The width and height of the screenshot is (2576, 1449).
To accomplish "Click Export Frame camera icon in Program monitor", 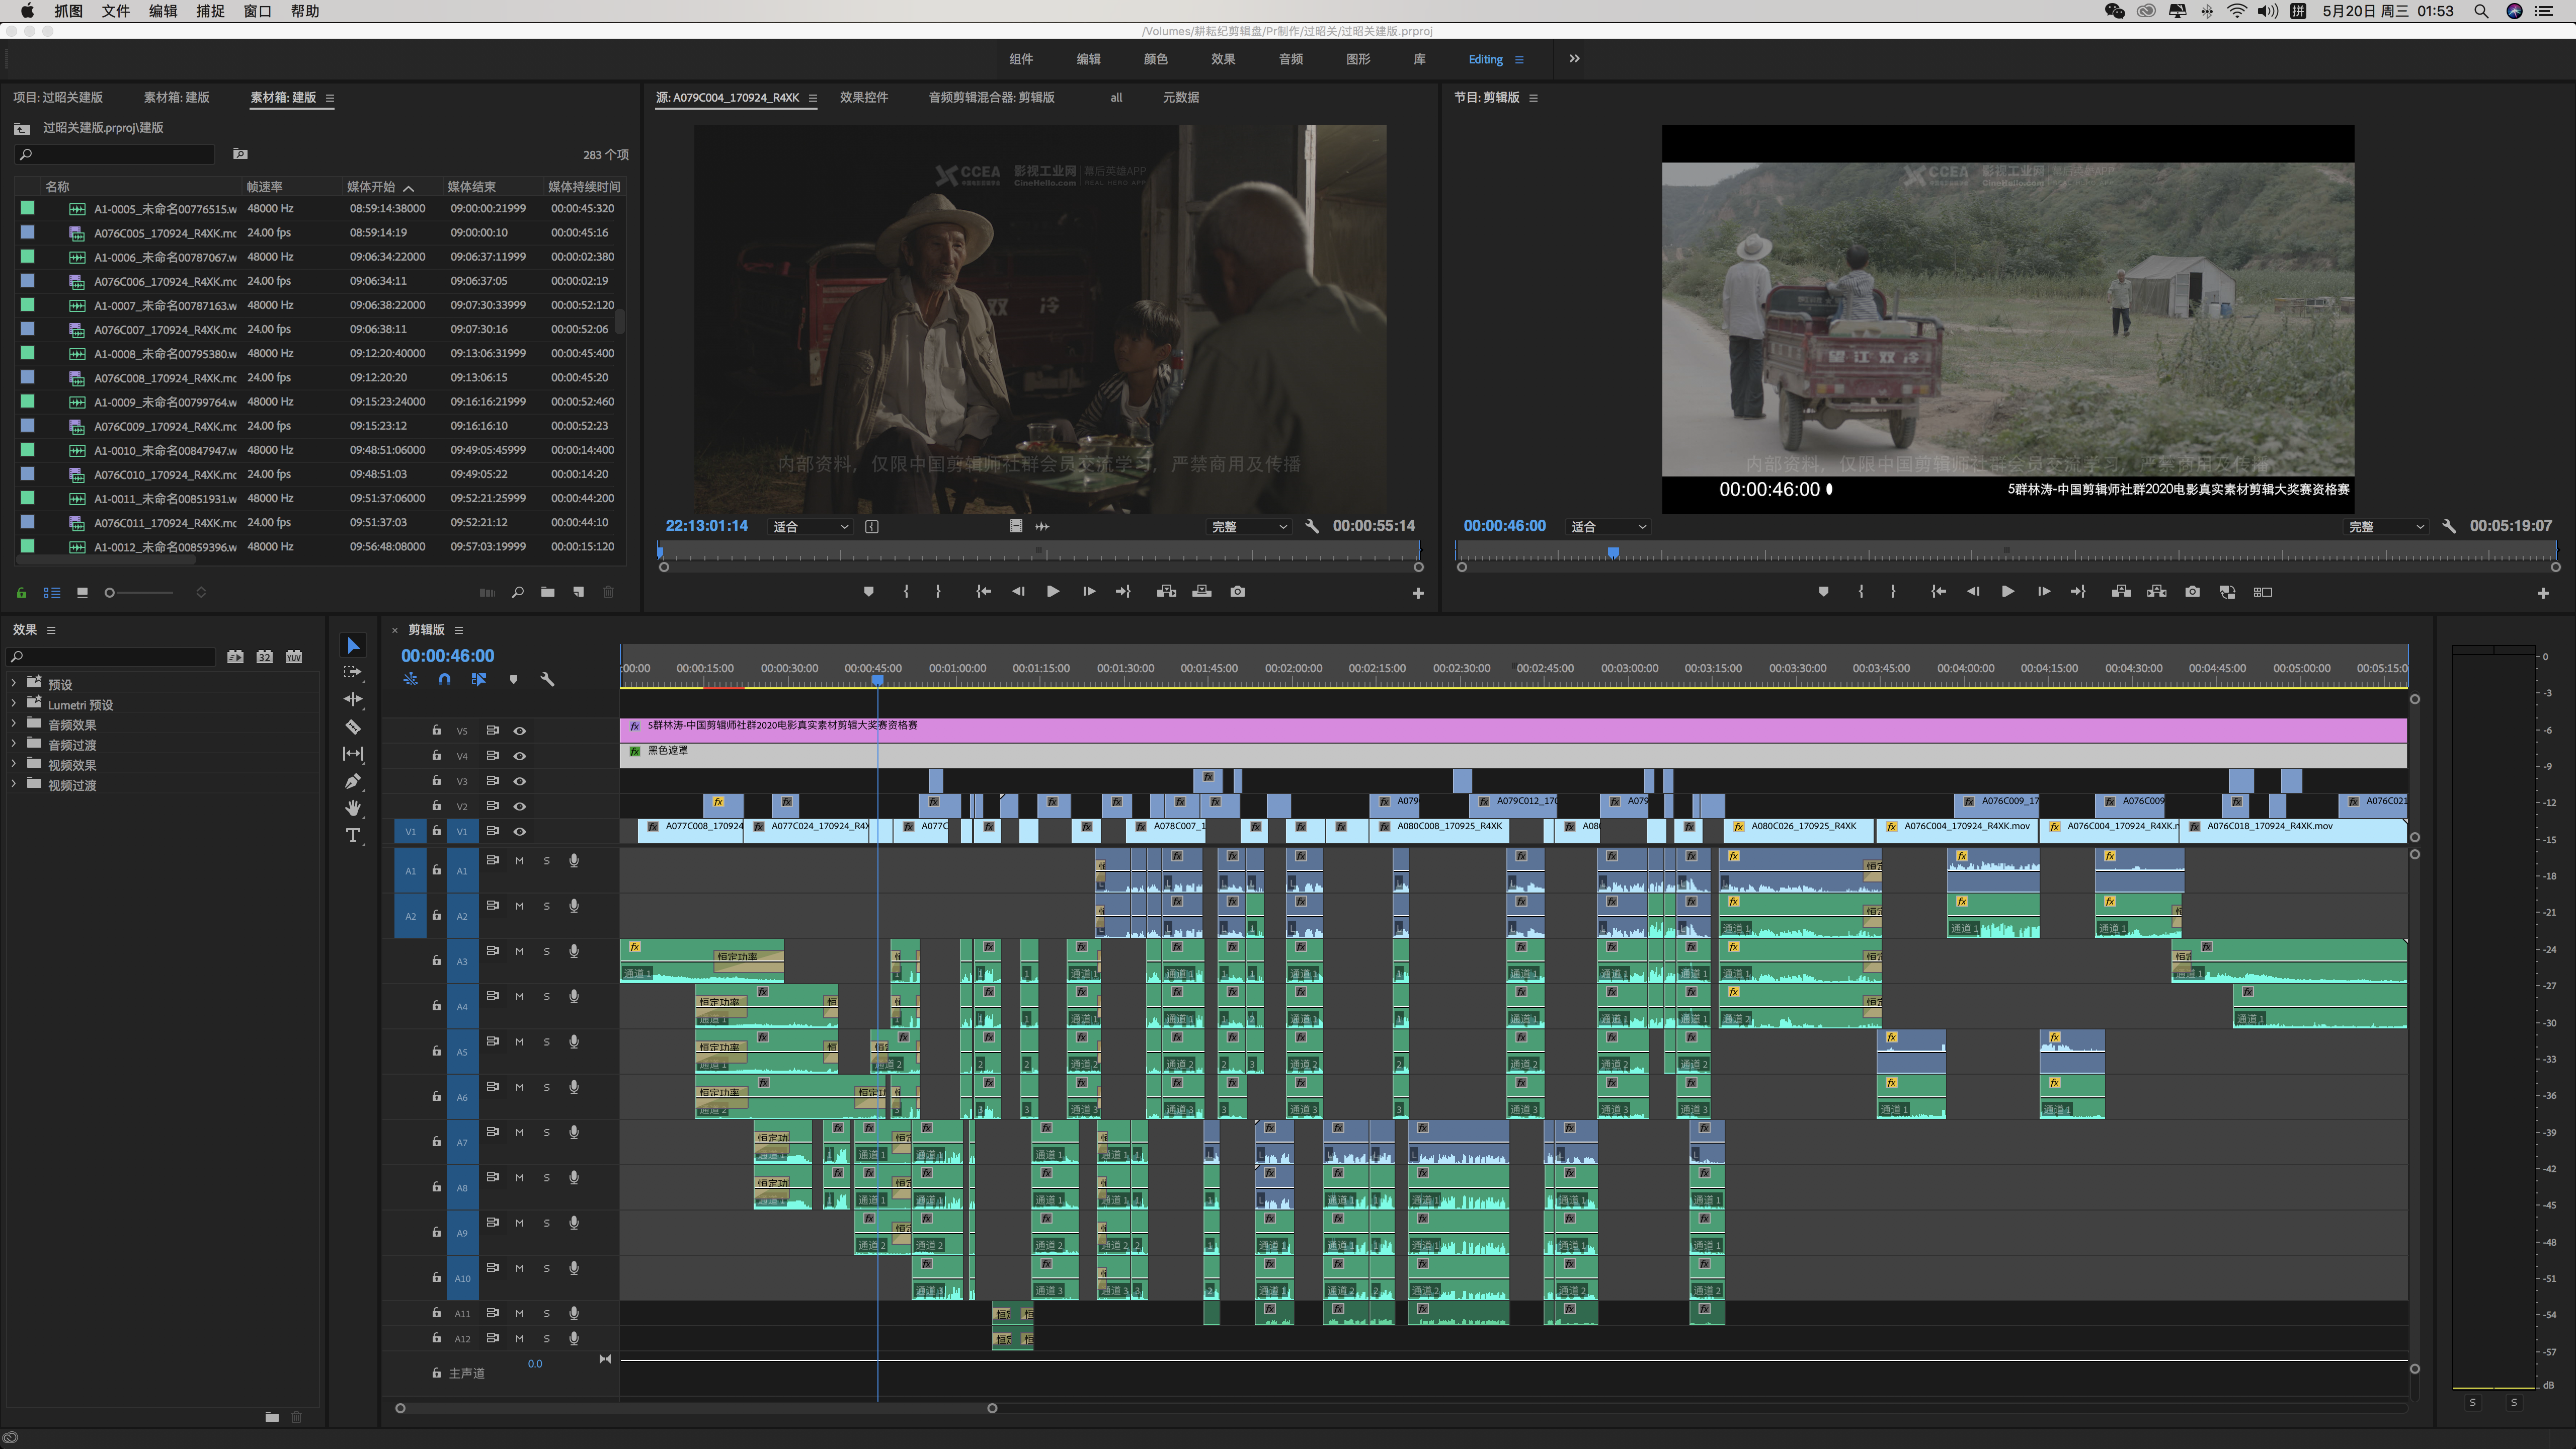I will coord(2192,592).
